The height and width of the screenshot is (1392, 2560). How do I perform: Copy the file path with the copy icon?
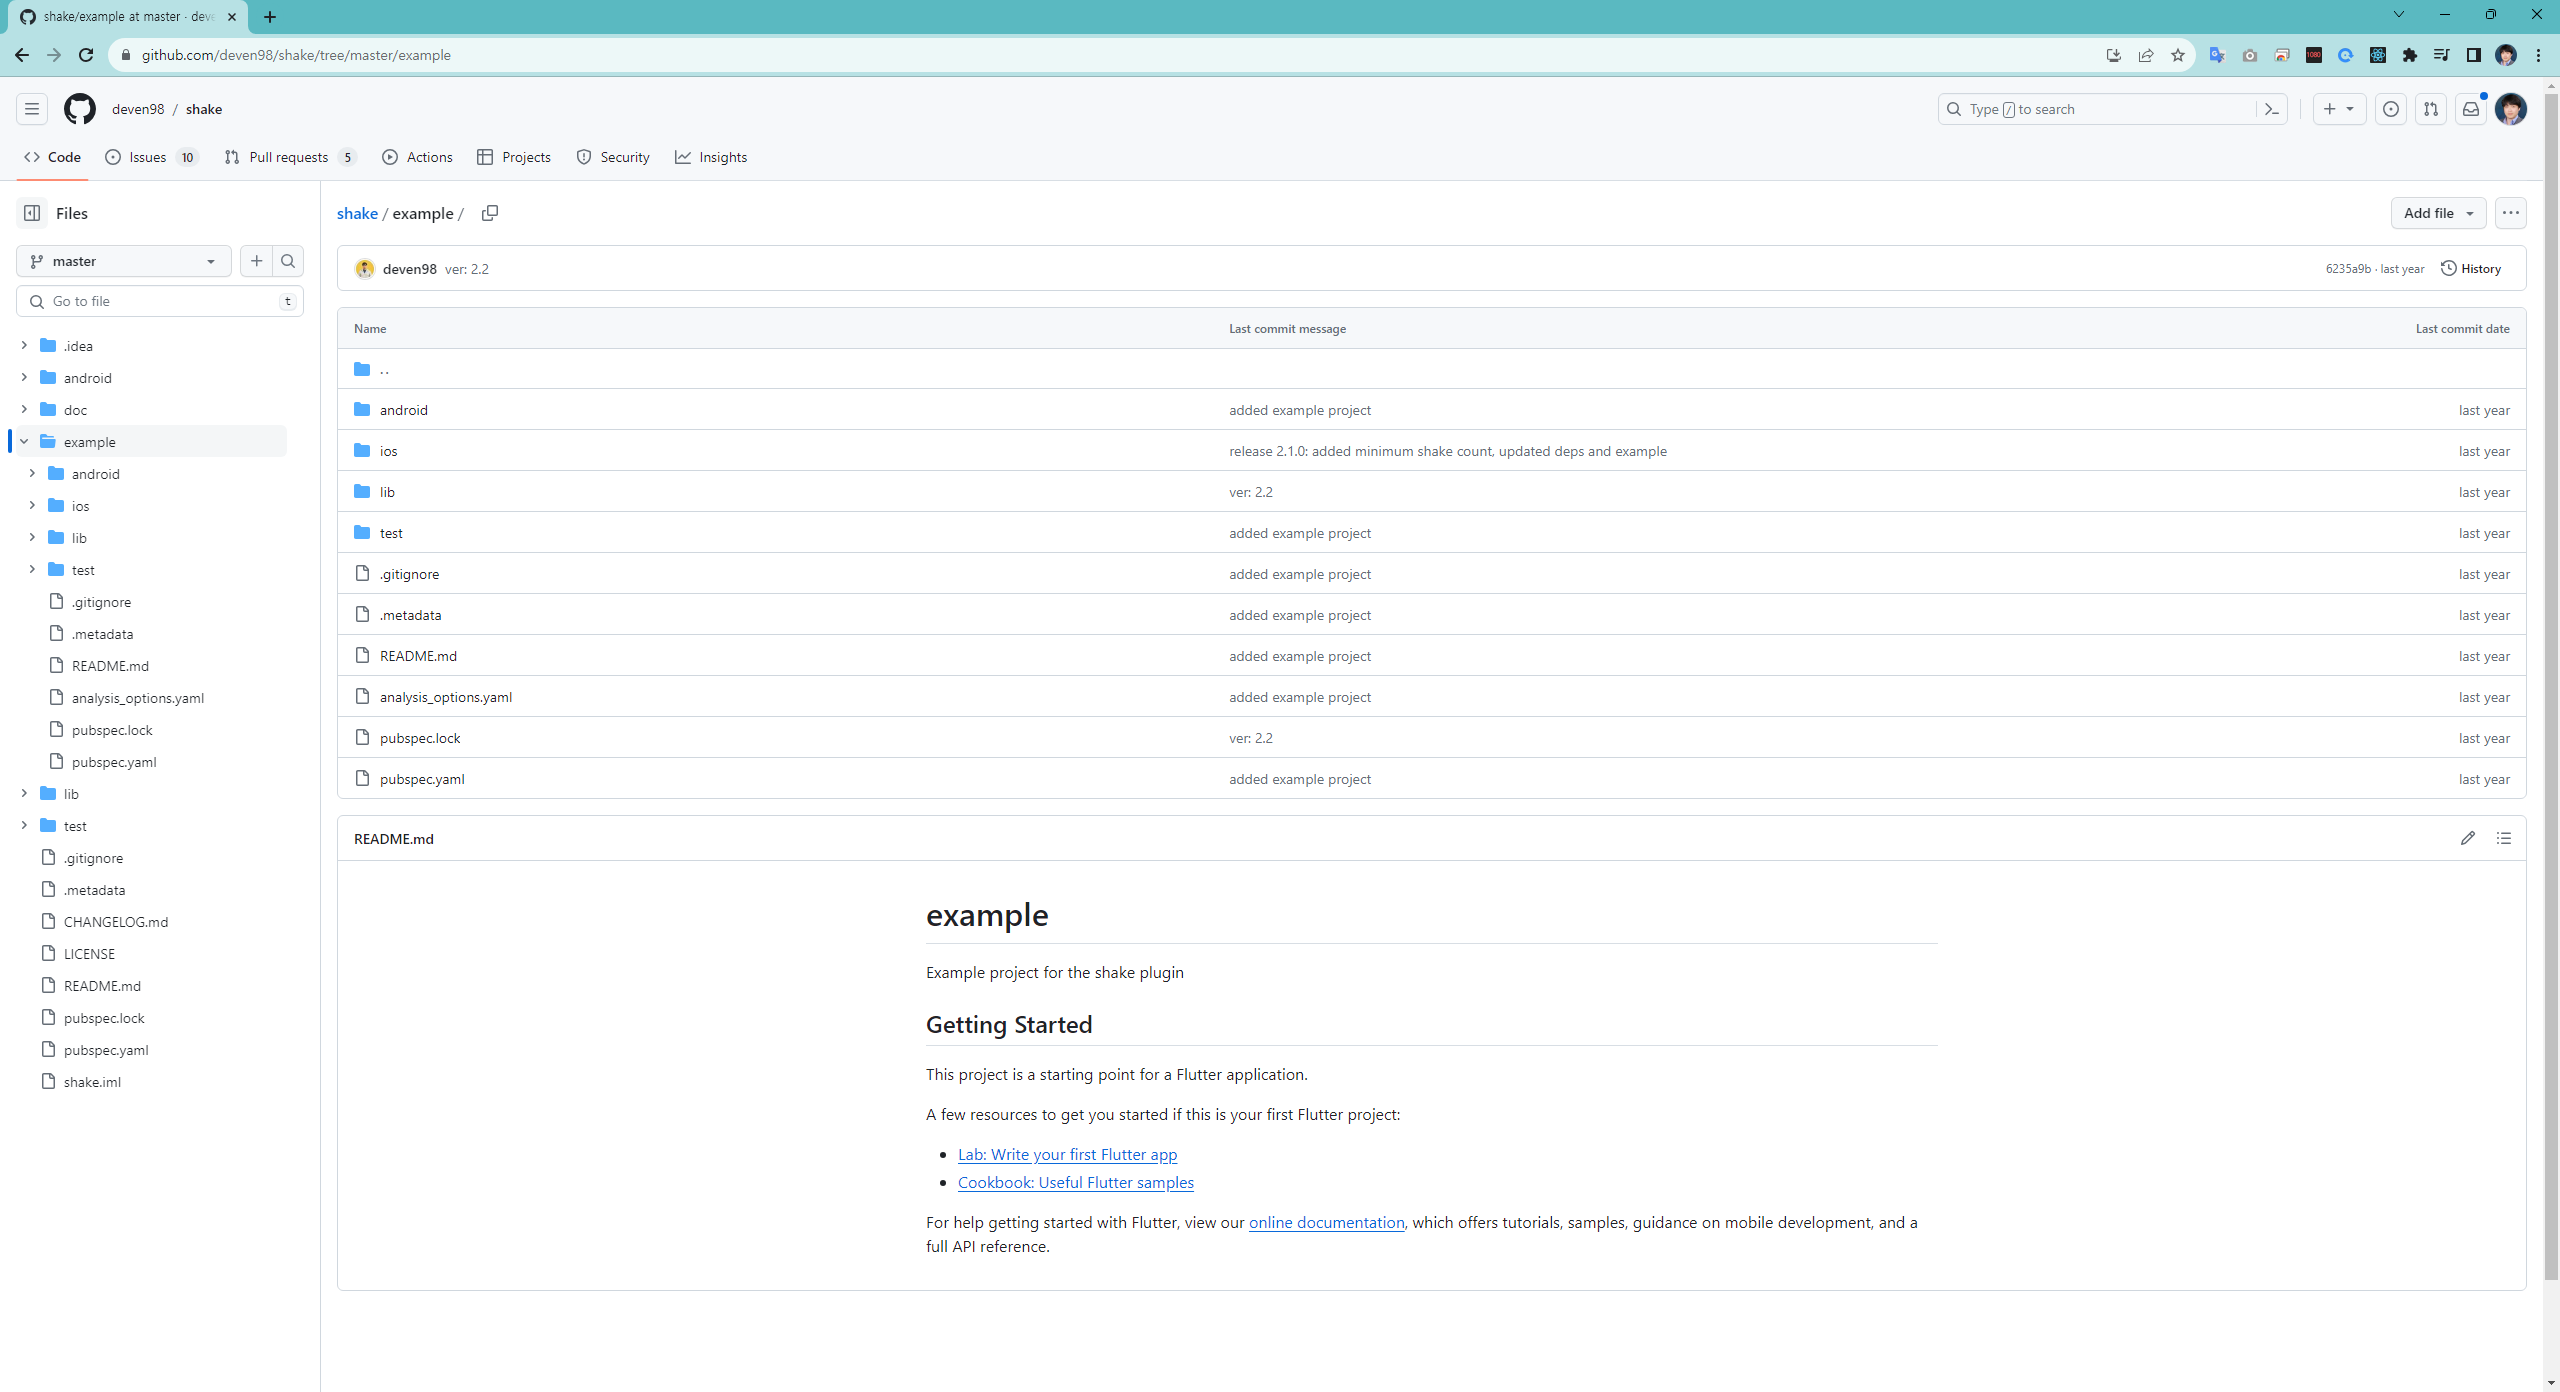click(489, 213)
